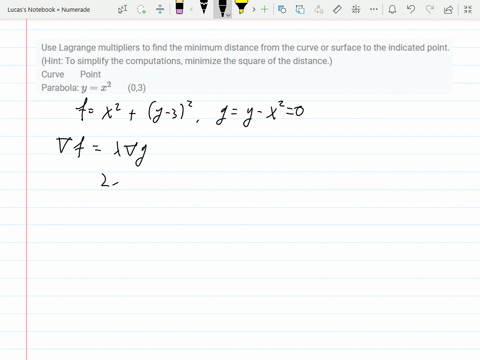
Task: Select the yellow highlighter
Action: click(x=241, y=7)
